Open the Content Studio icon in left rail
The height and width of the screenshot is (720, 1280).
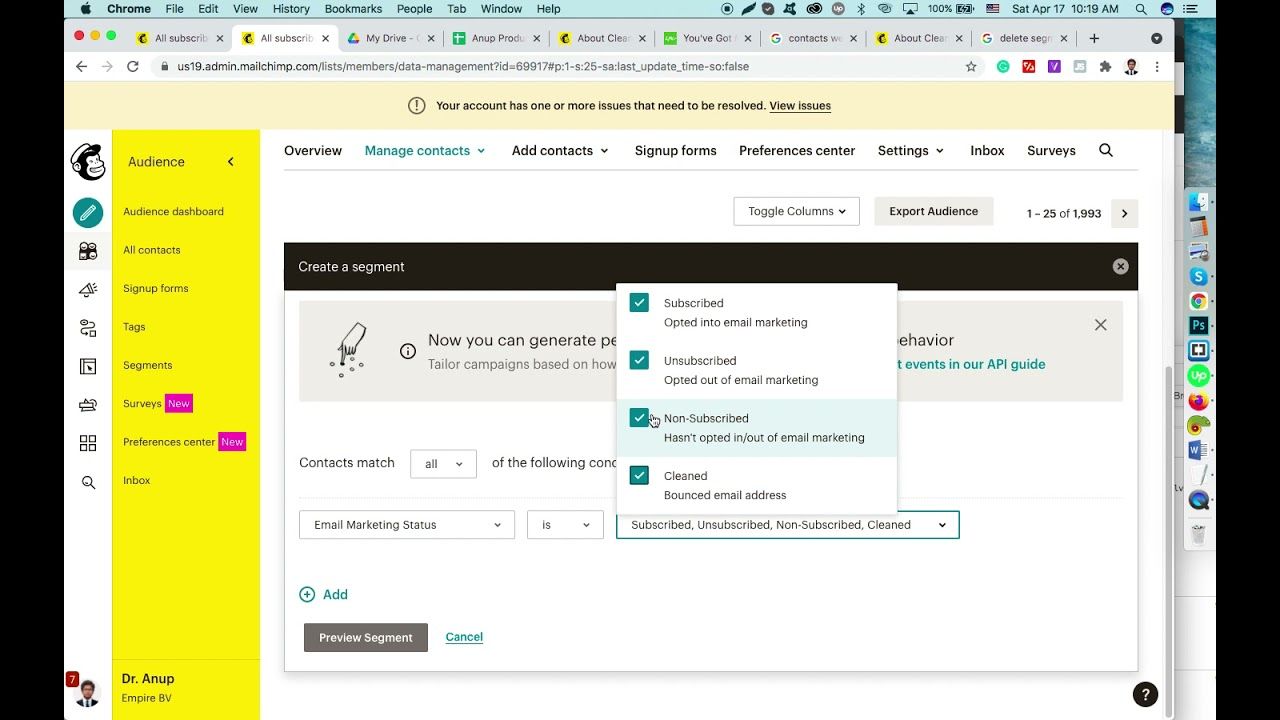[88, 405]
